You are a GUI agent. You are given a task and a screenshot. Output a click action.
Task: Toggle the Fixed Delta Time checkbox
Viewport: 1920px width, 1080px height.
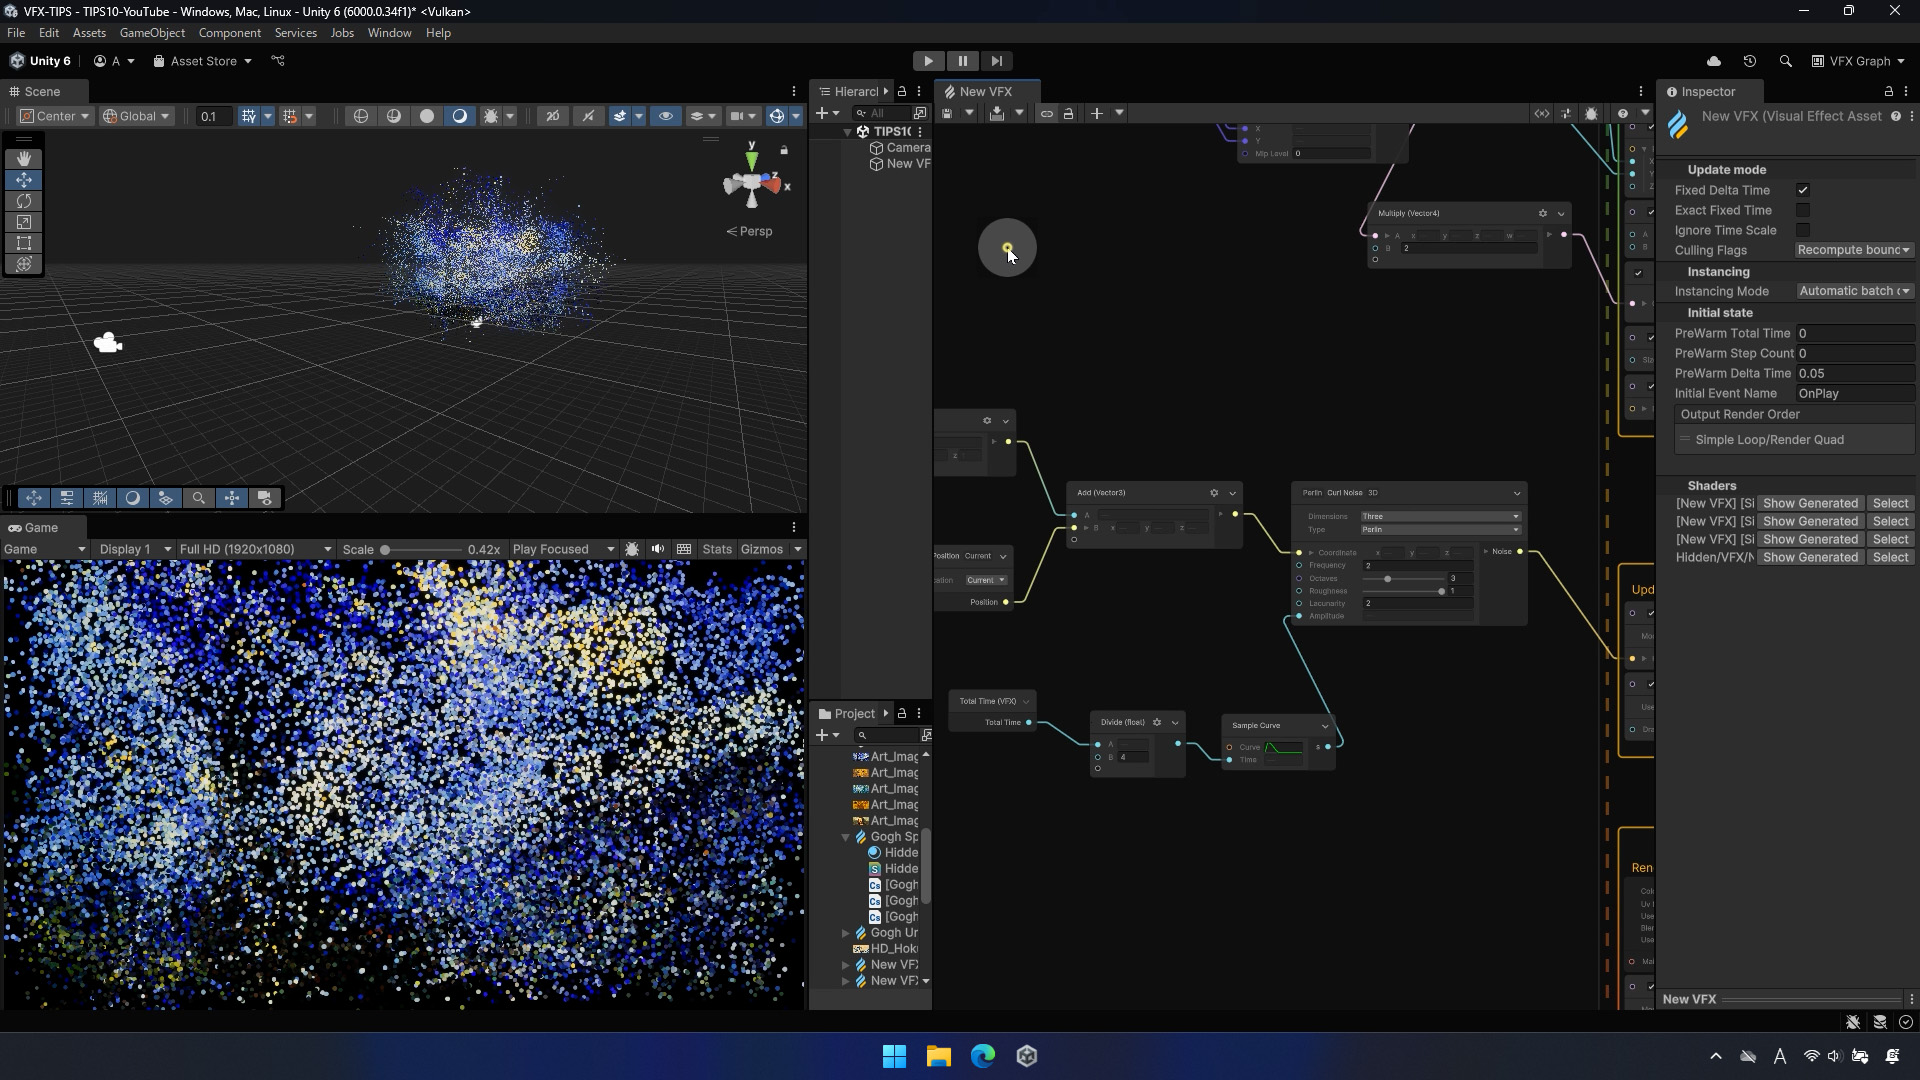(1802, 190)
